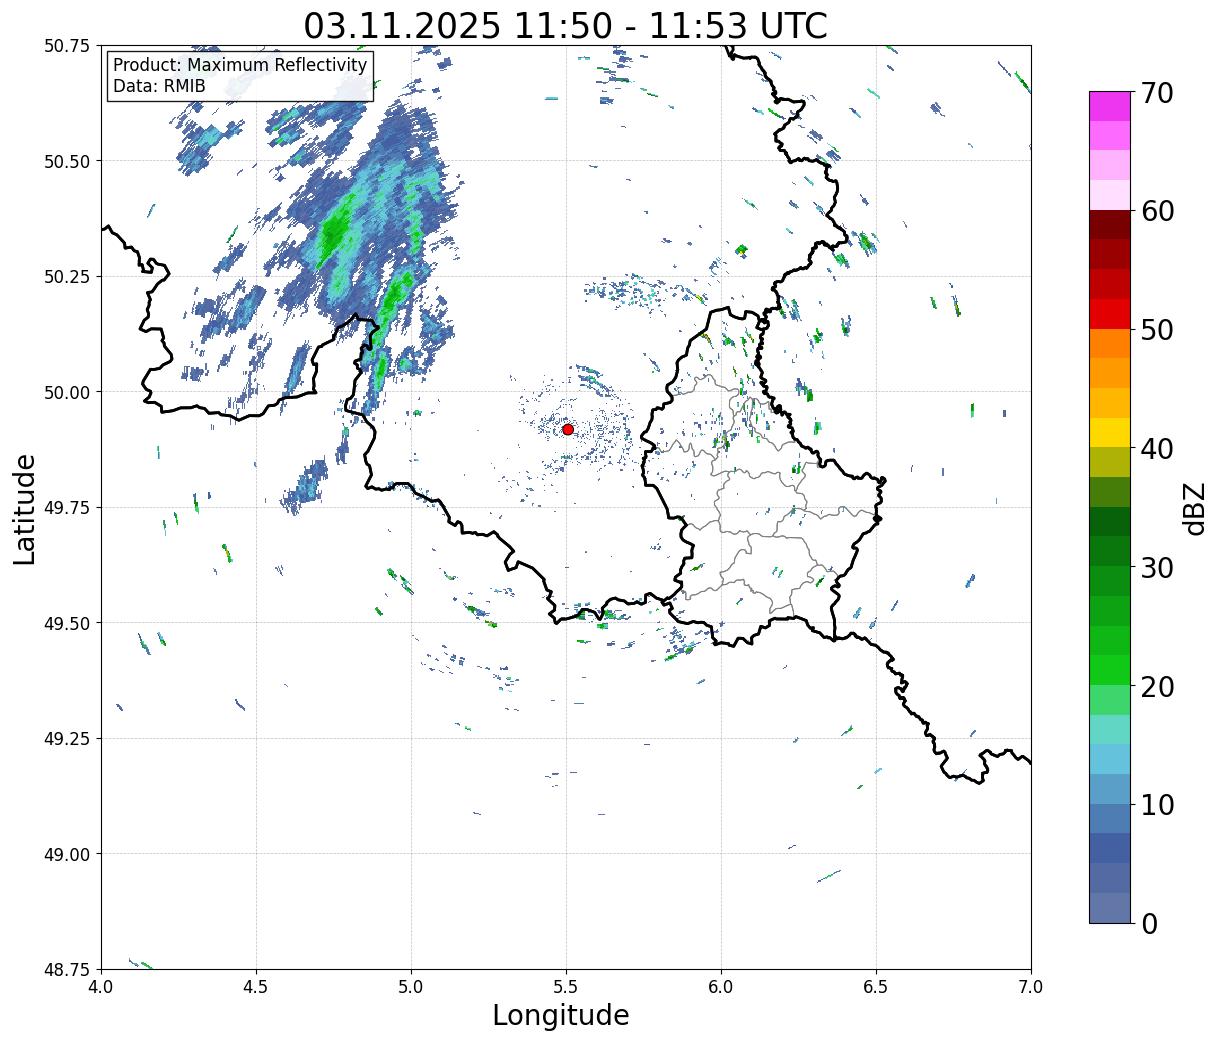The height and width of the screenshot is (1040, 1219).
Task: Click the longitude tick label 5.0
Action: (x=411, y=986)
